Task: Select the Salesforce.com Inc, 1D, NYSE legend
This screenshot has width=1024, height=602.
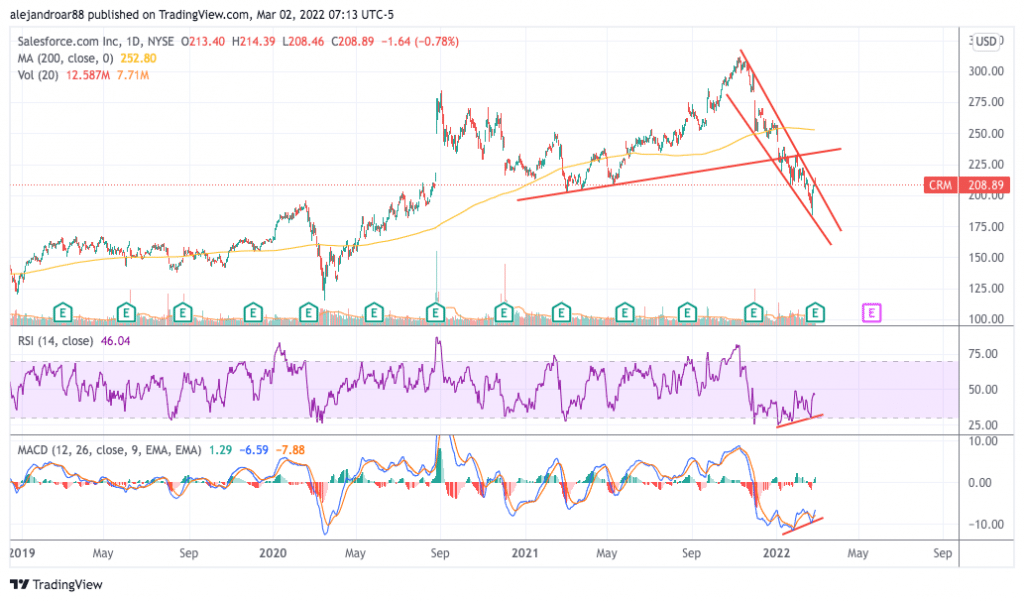Action: click(95, 41)
